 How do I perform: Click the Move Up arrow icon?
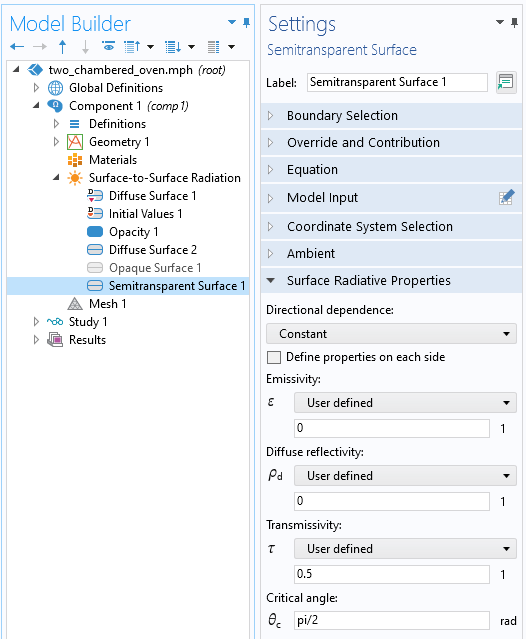pyautogui.click(x=62, y=47)
